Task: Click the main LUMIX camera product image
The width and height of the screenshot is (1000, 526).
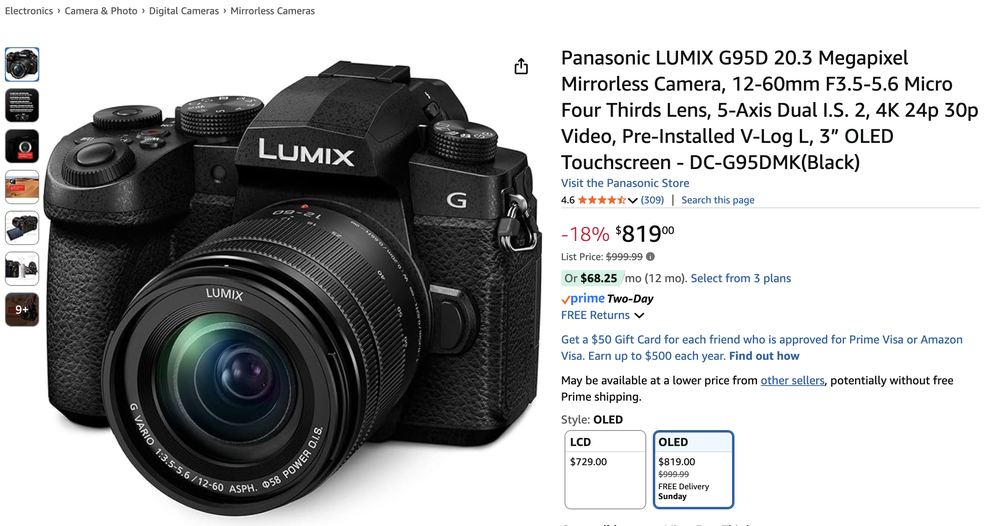Action: (293, 287)
